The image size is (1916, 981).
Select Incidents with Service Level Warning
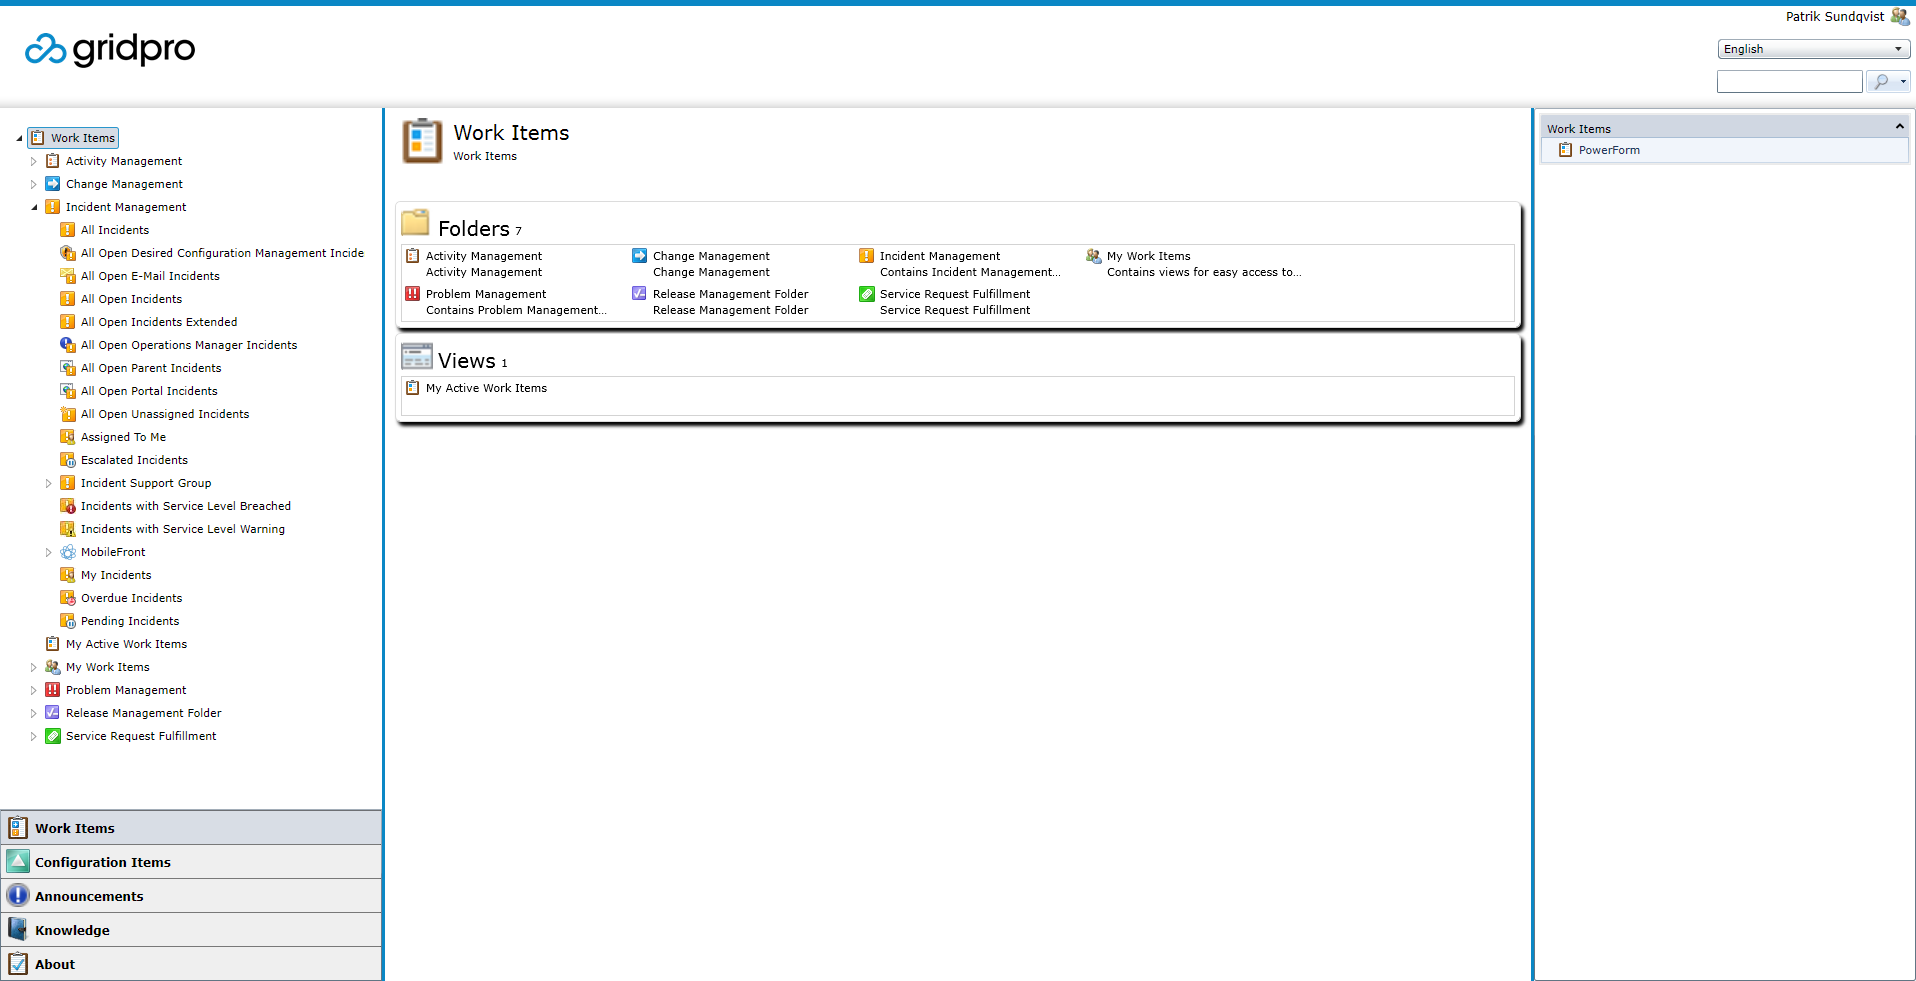click(182, 529)
